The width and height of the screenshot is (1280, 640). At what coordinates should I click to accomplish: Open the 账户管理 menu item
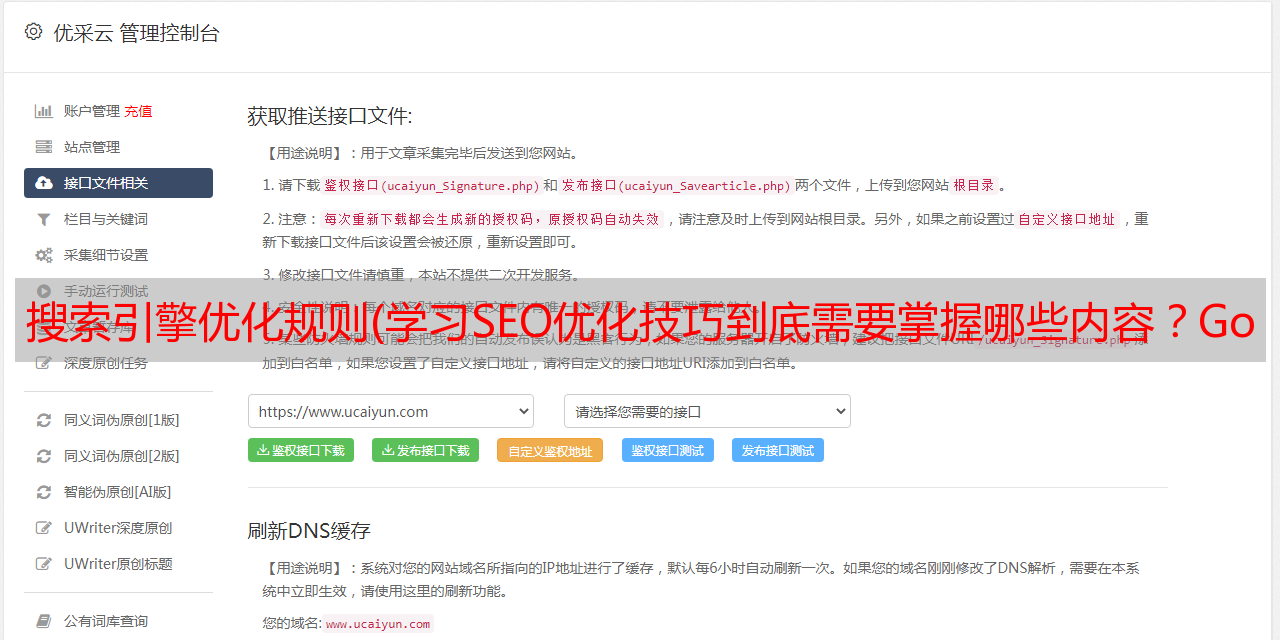[92, 111]
